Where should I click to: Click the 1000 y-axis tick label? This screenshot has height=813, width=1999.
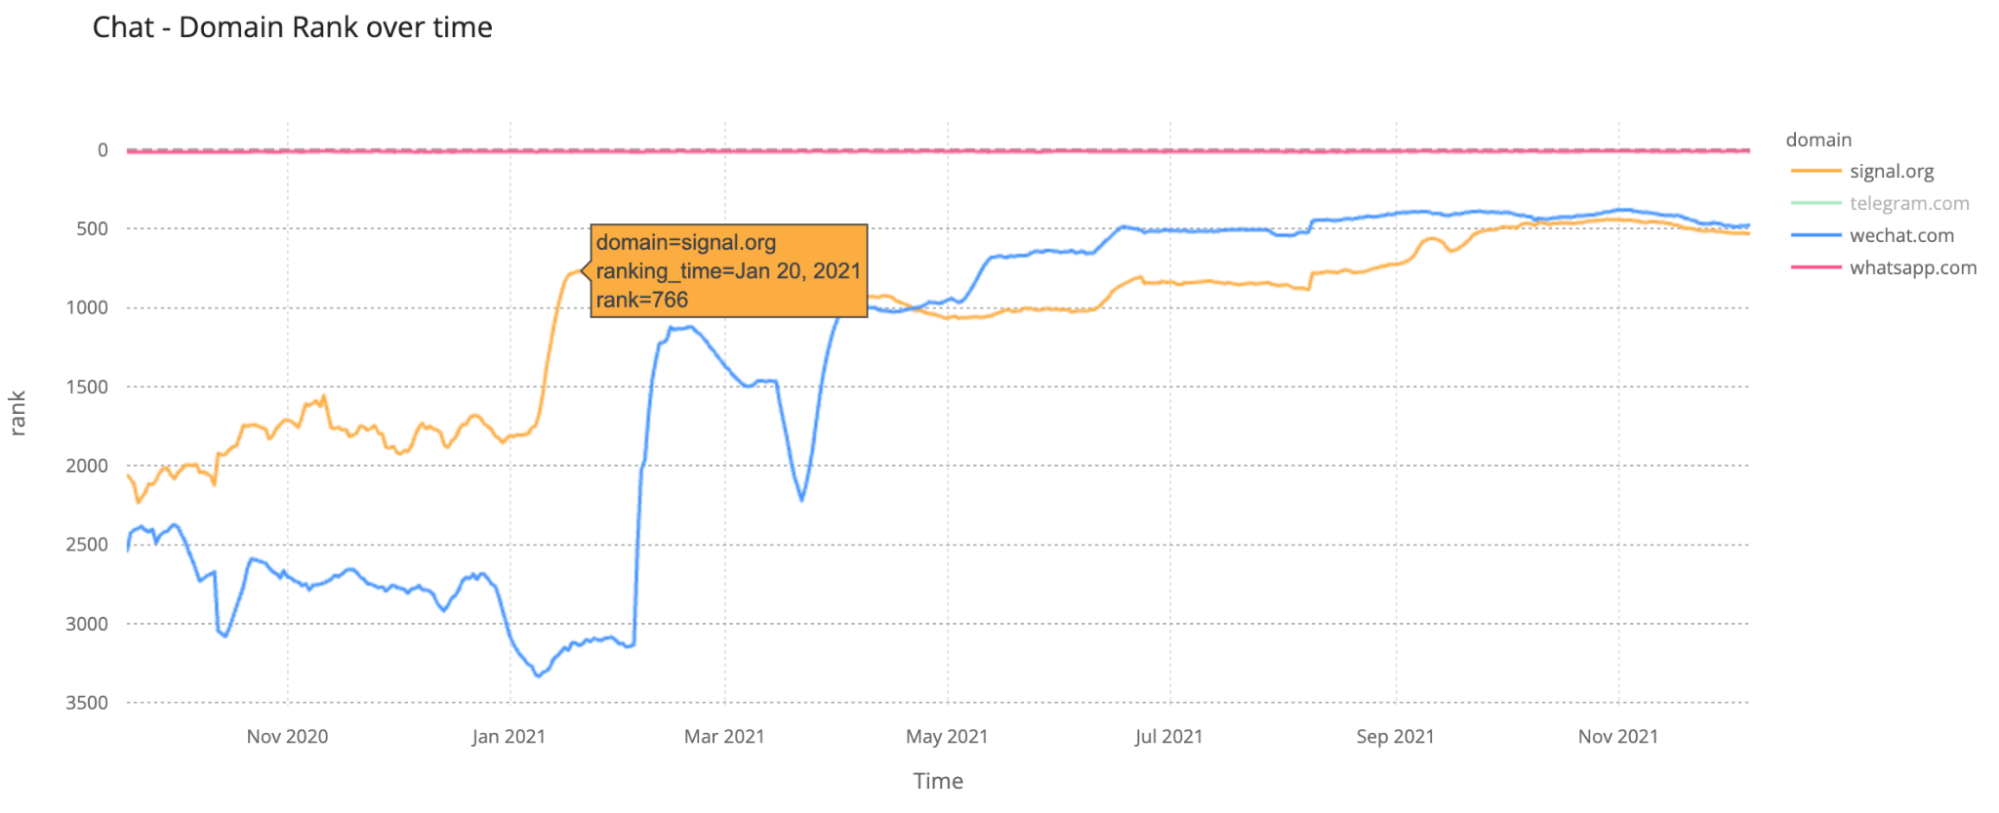pyautogui.click(x=87, y=308)
